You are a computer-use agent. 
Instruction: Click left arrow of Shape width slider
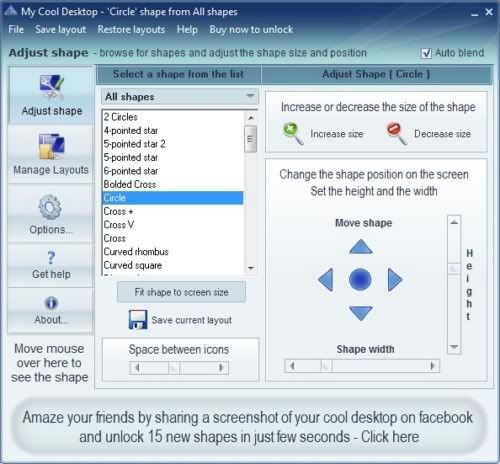[292, 366]
